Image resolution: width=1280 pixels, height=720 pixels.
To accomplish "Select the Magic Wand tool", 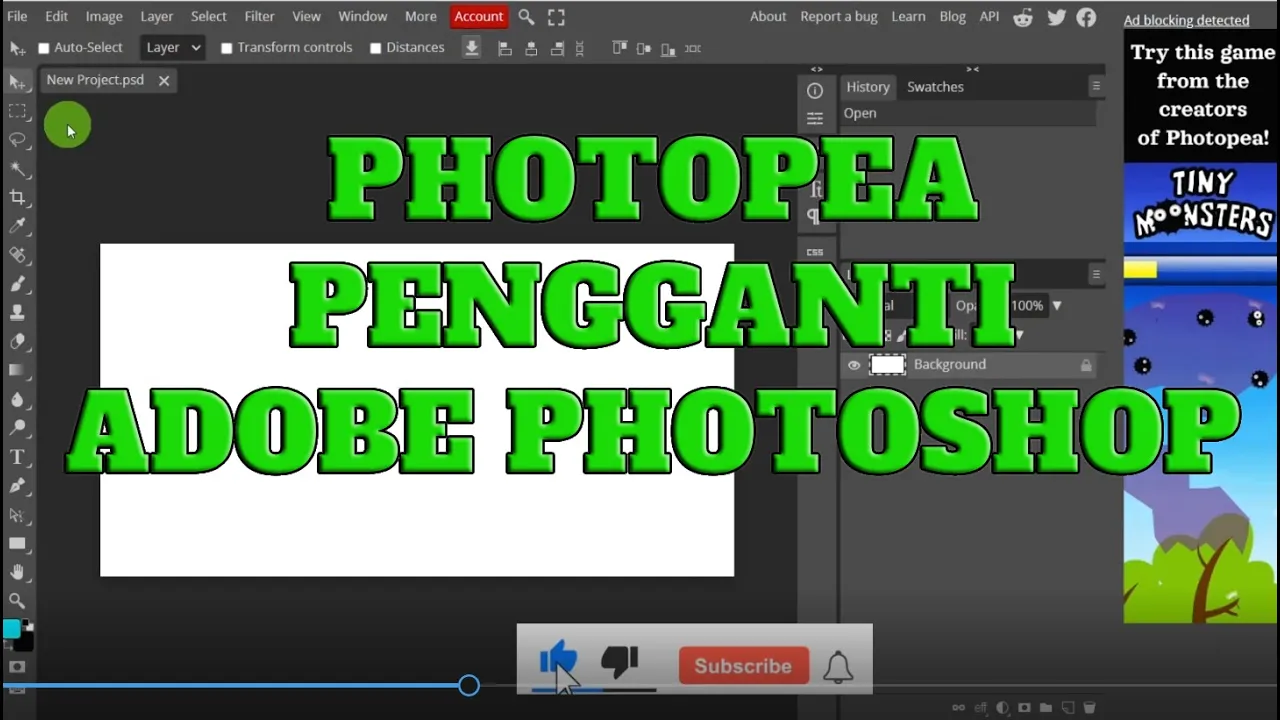I will pos(17,169).
